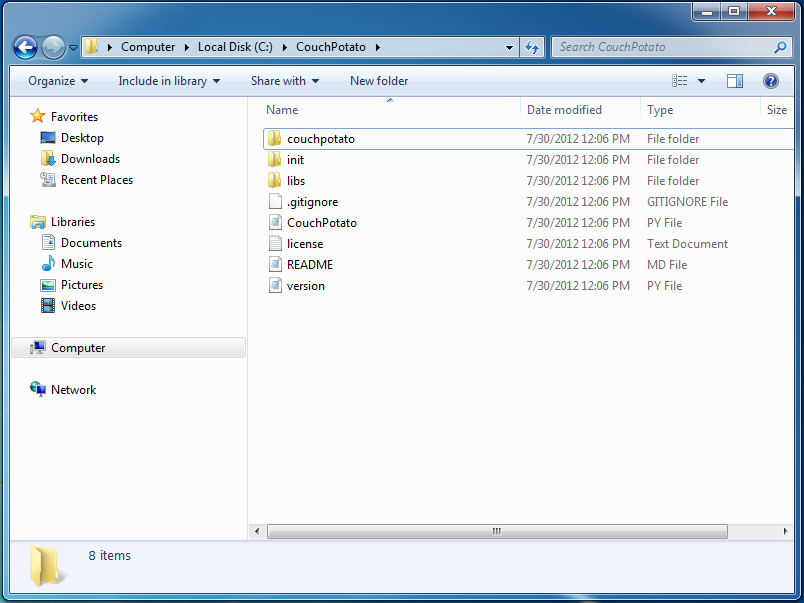The height and width of the screenshot is (603, 804).
Task: Click the scrollbar right arrow
Action: pos(785,531)
